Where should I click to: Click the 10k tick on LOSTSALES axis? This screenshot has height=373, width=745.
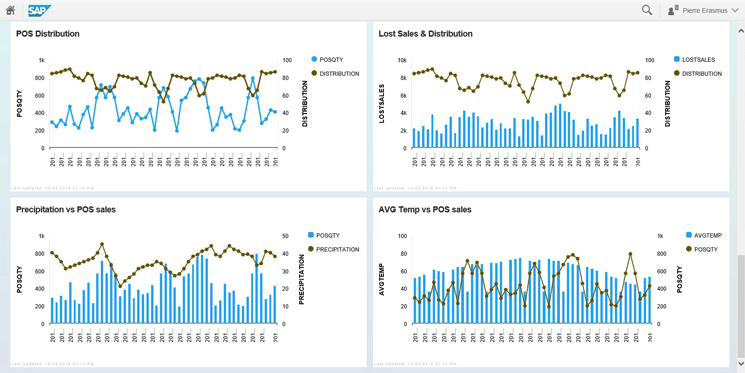[402, 60]
